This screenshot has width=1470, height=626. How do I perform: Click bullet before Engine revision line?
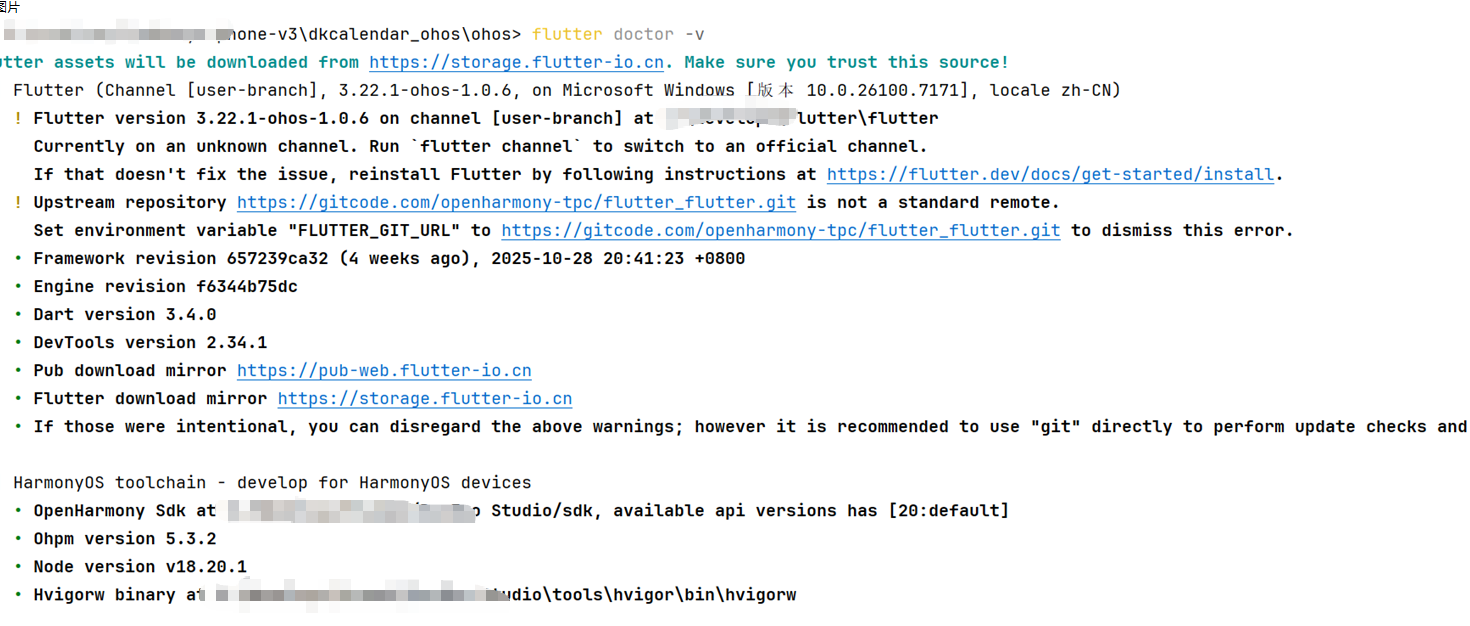[18, 287]
